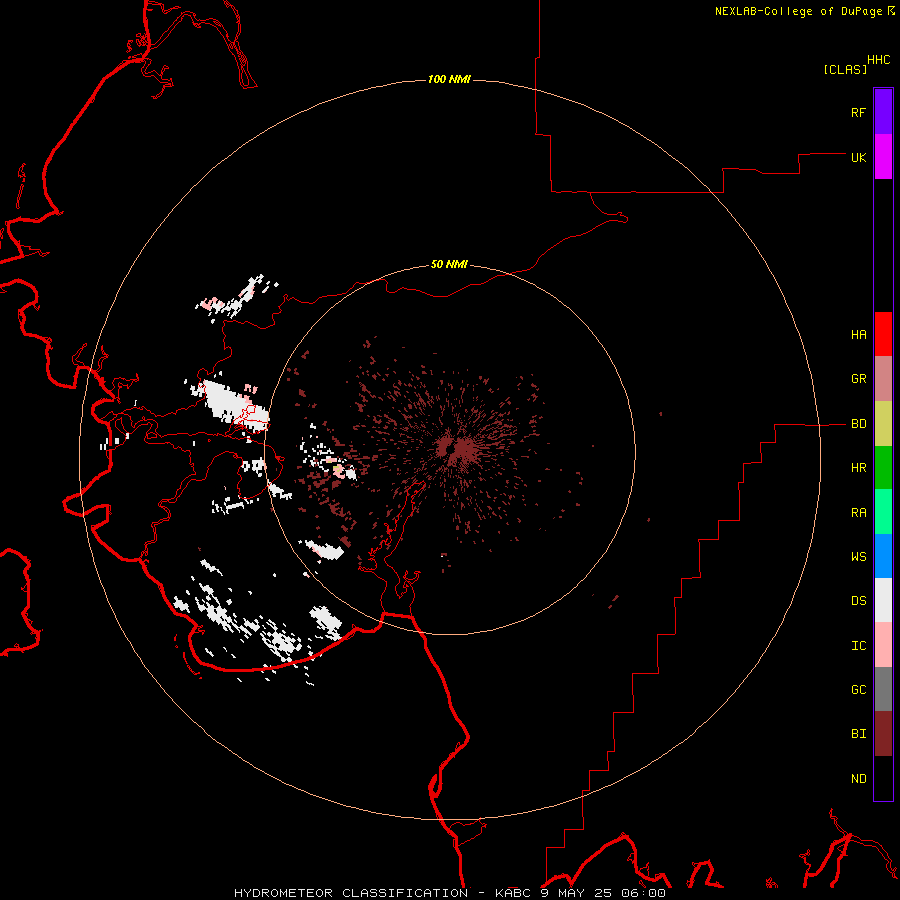Click the 06:00 timestamp
900x900 pixels.
click(x=643, y=893)
